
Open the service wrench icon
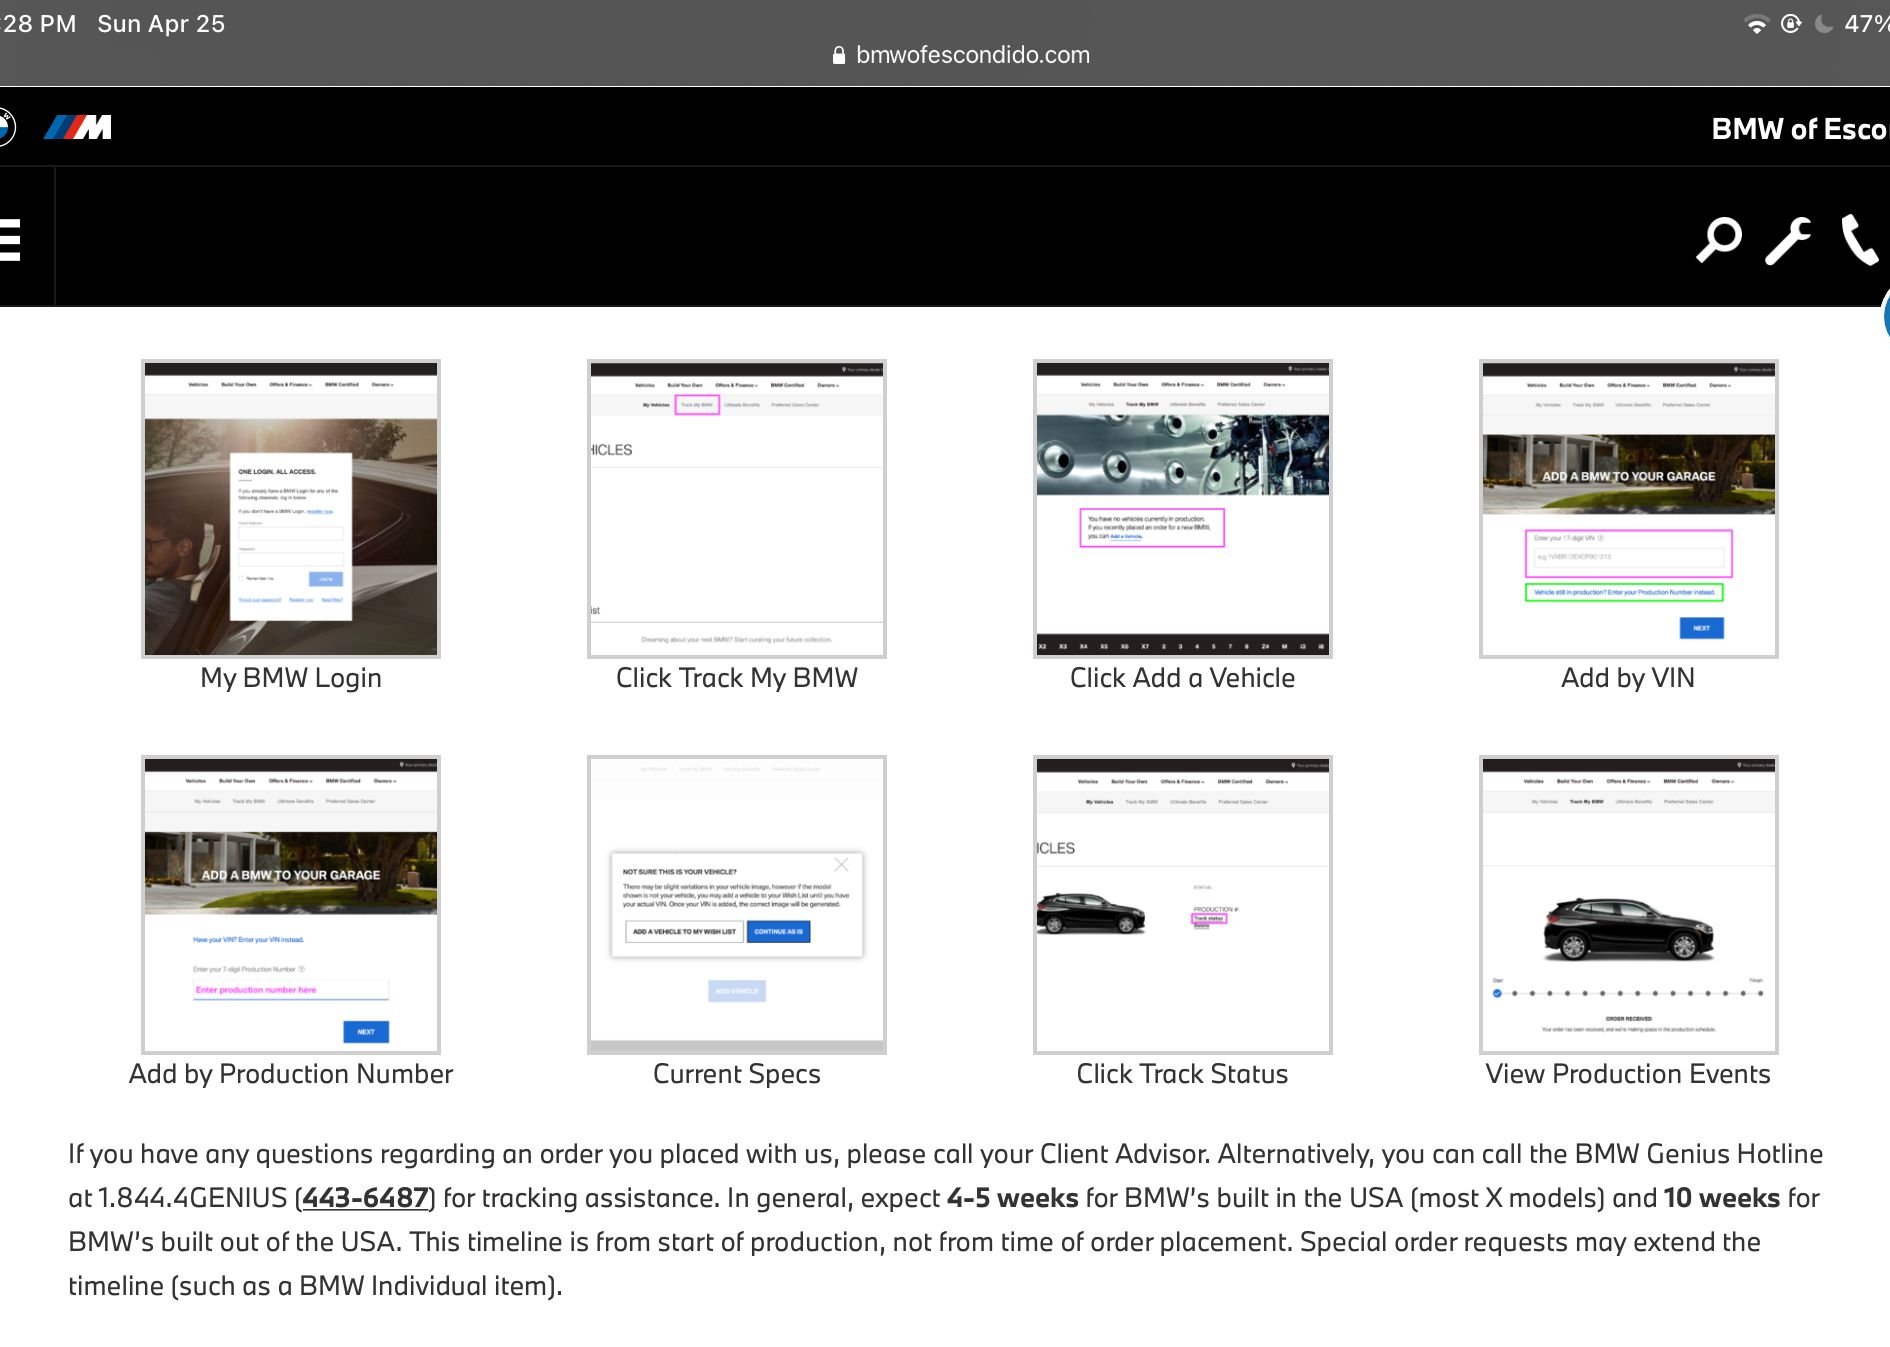1788,240
